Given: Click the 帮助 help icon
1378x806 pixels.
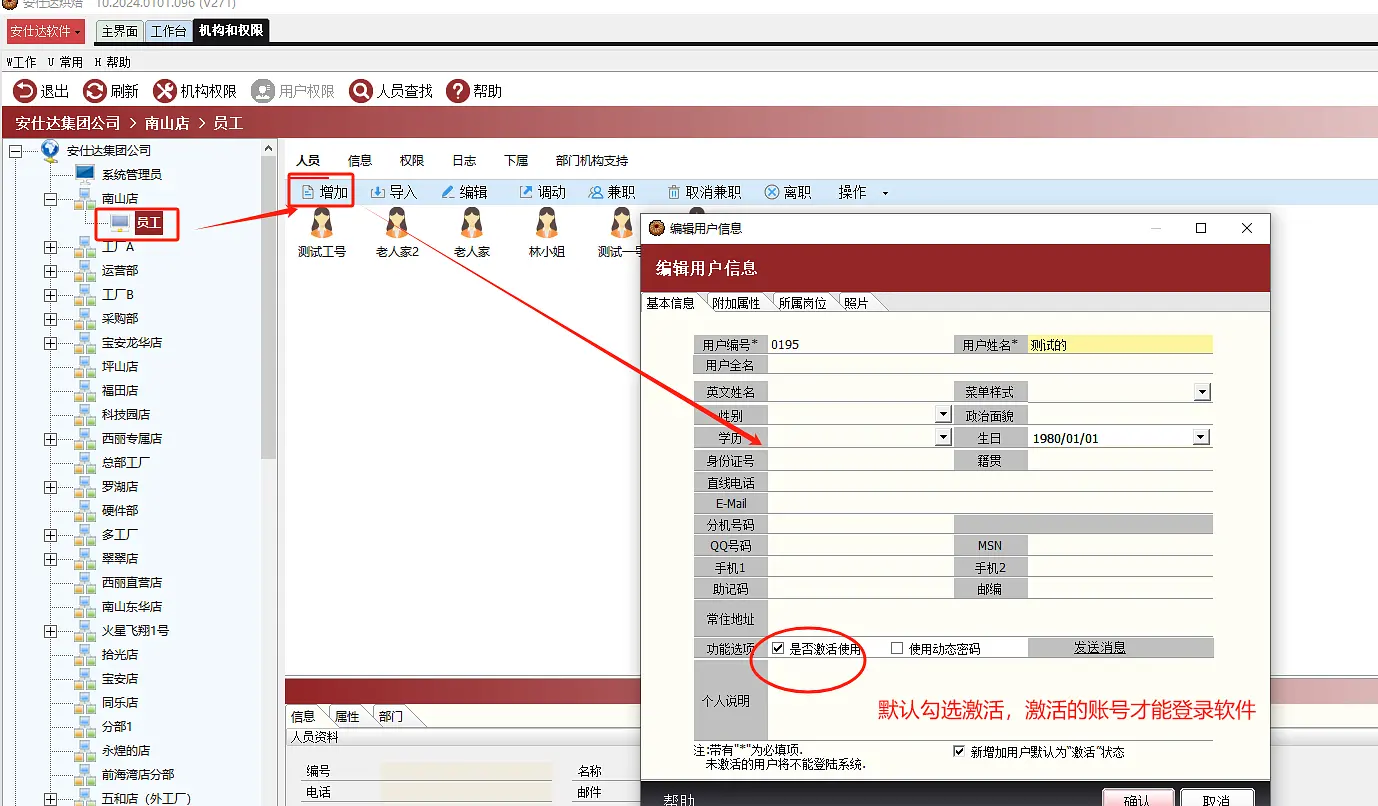Looking at the screenshot, I should coord(458,91).
